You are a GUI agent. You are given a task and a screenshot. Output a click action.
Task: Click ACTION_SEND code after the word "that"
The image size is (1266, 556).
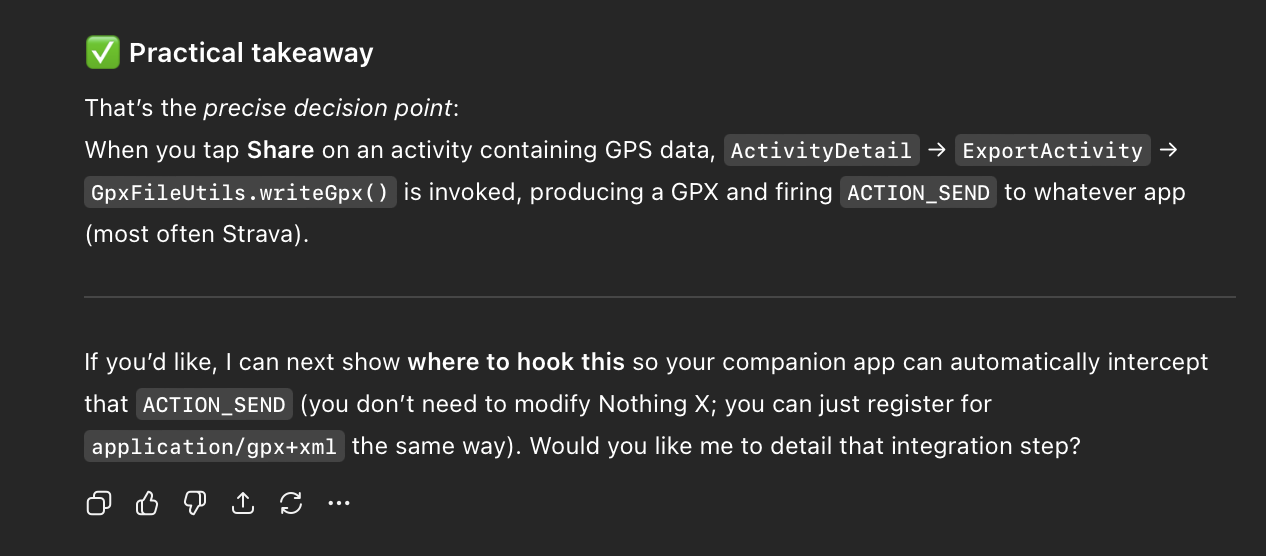[215, 405]
